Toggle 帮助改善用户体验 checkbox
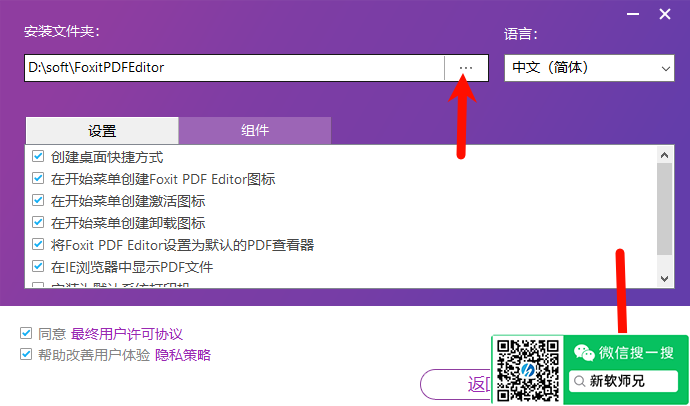 26,354
